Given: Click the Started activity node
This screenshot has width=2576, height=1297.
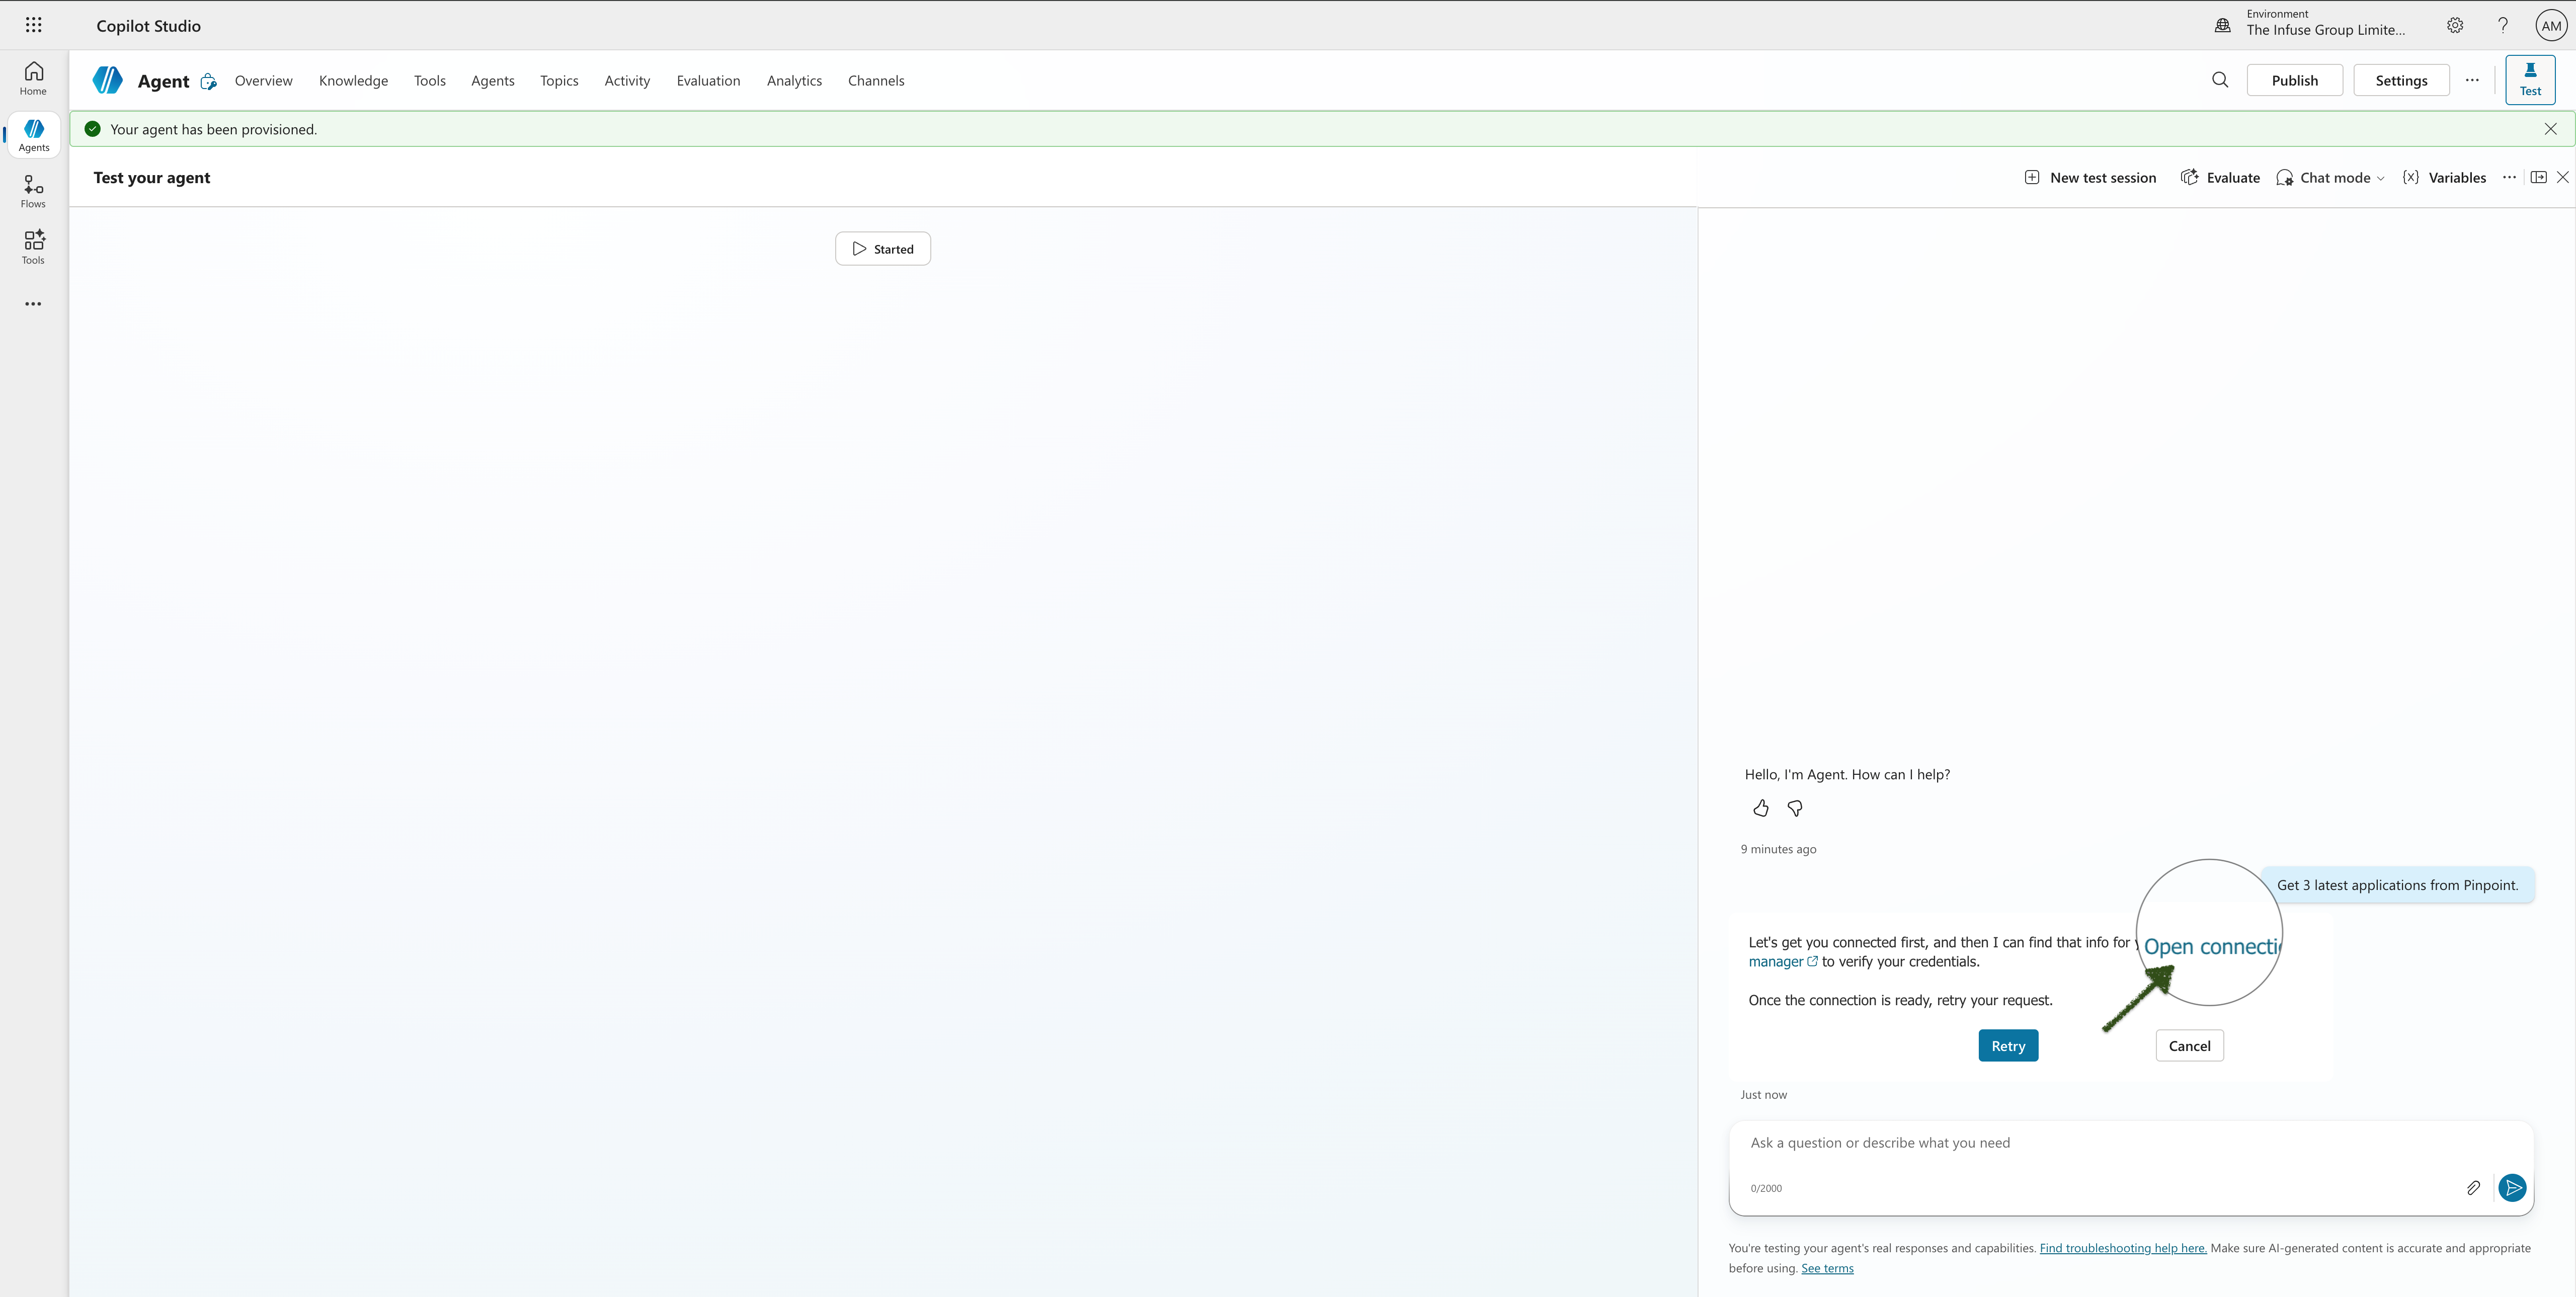Looking at the screenshot, I should point(883,249).
